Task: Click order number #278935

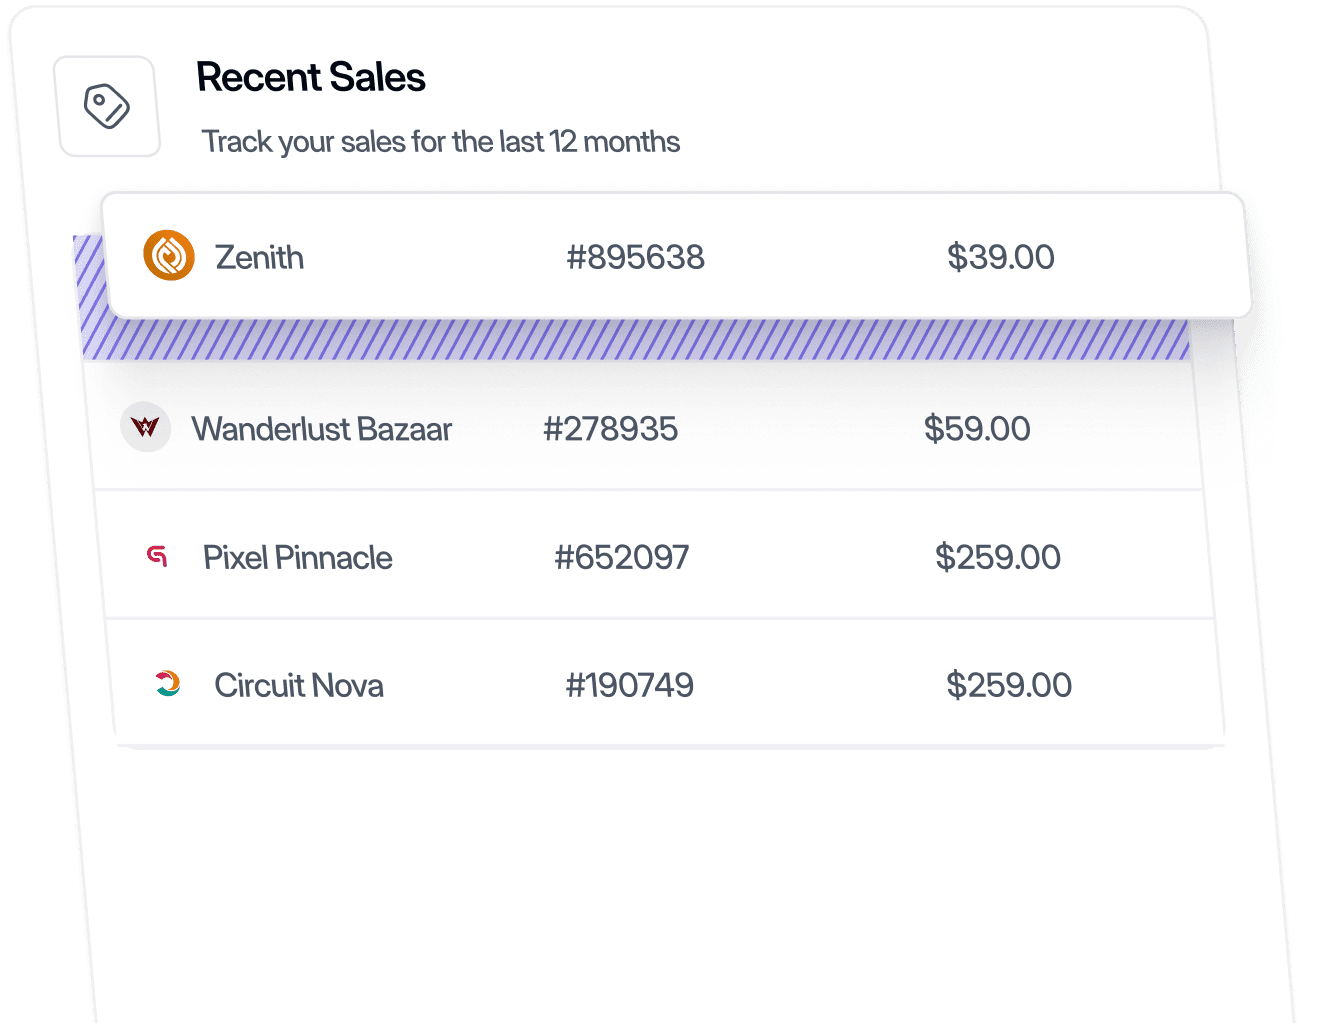Action: coord(610,429)
